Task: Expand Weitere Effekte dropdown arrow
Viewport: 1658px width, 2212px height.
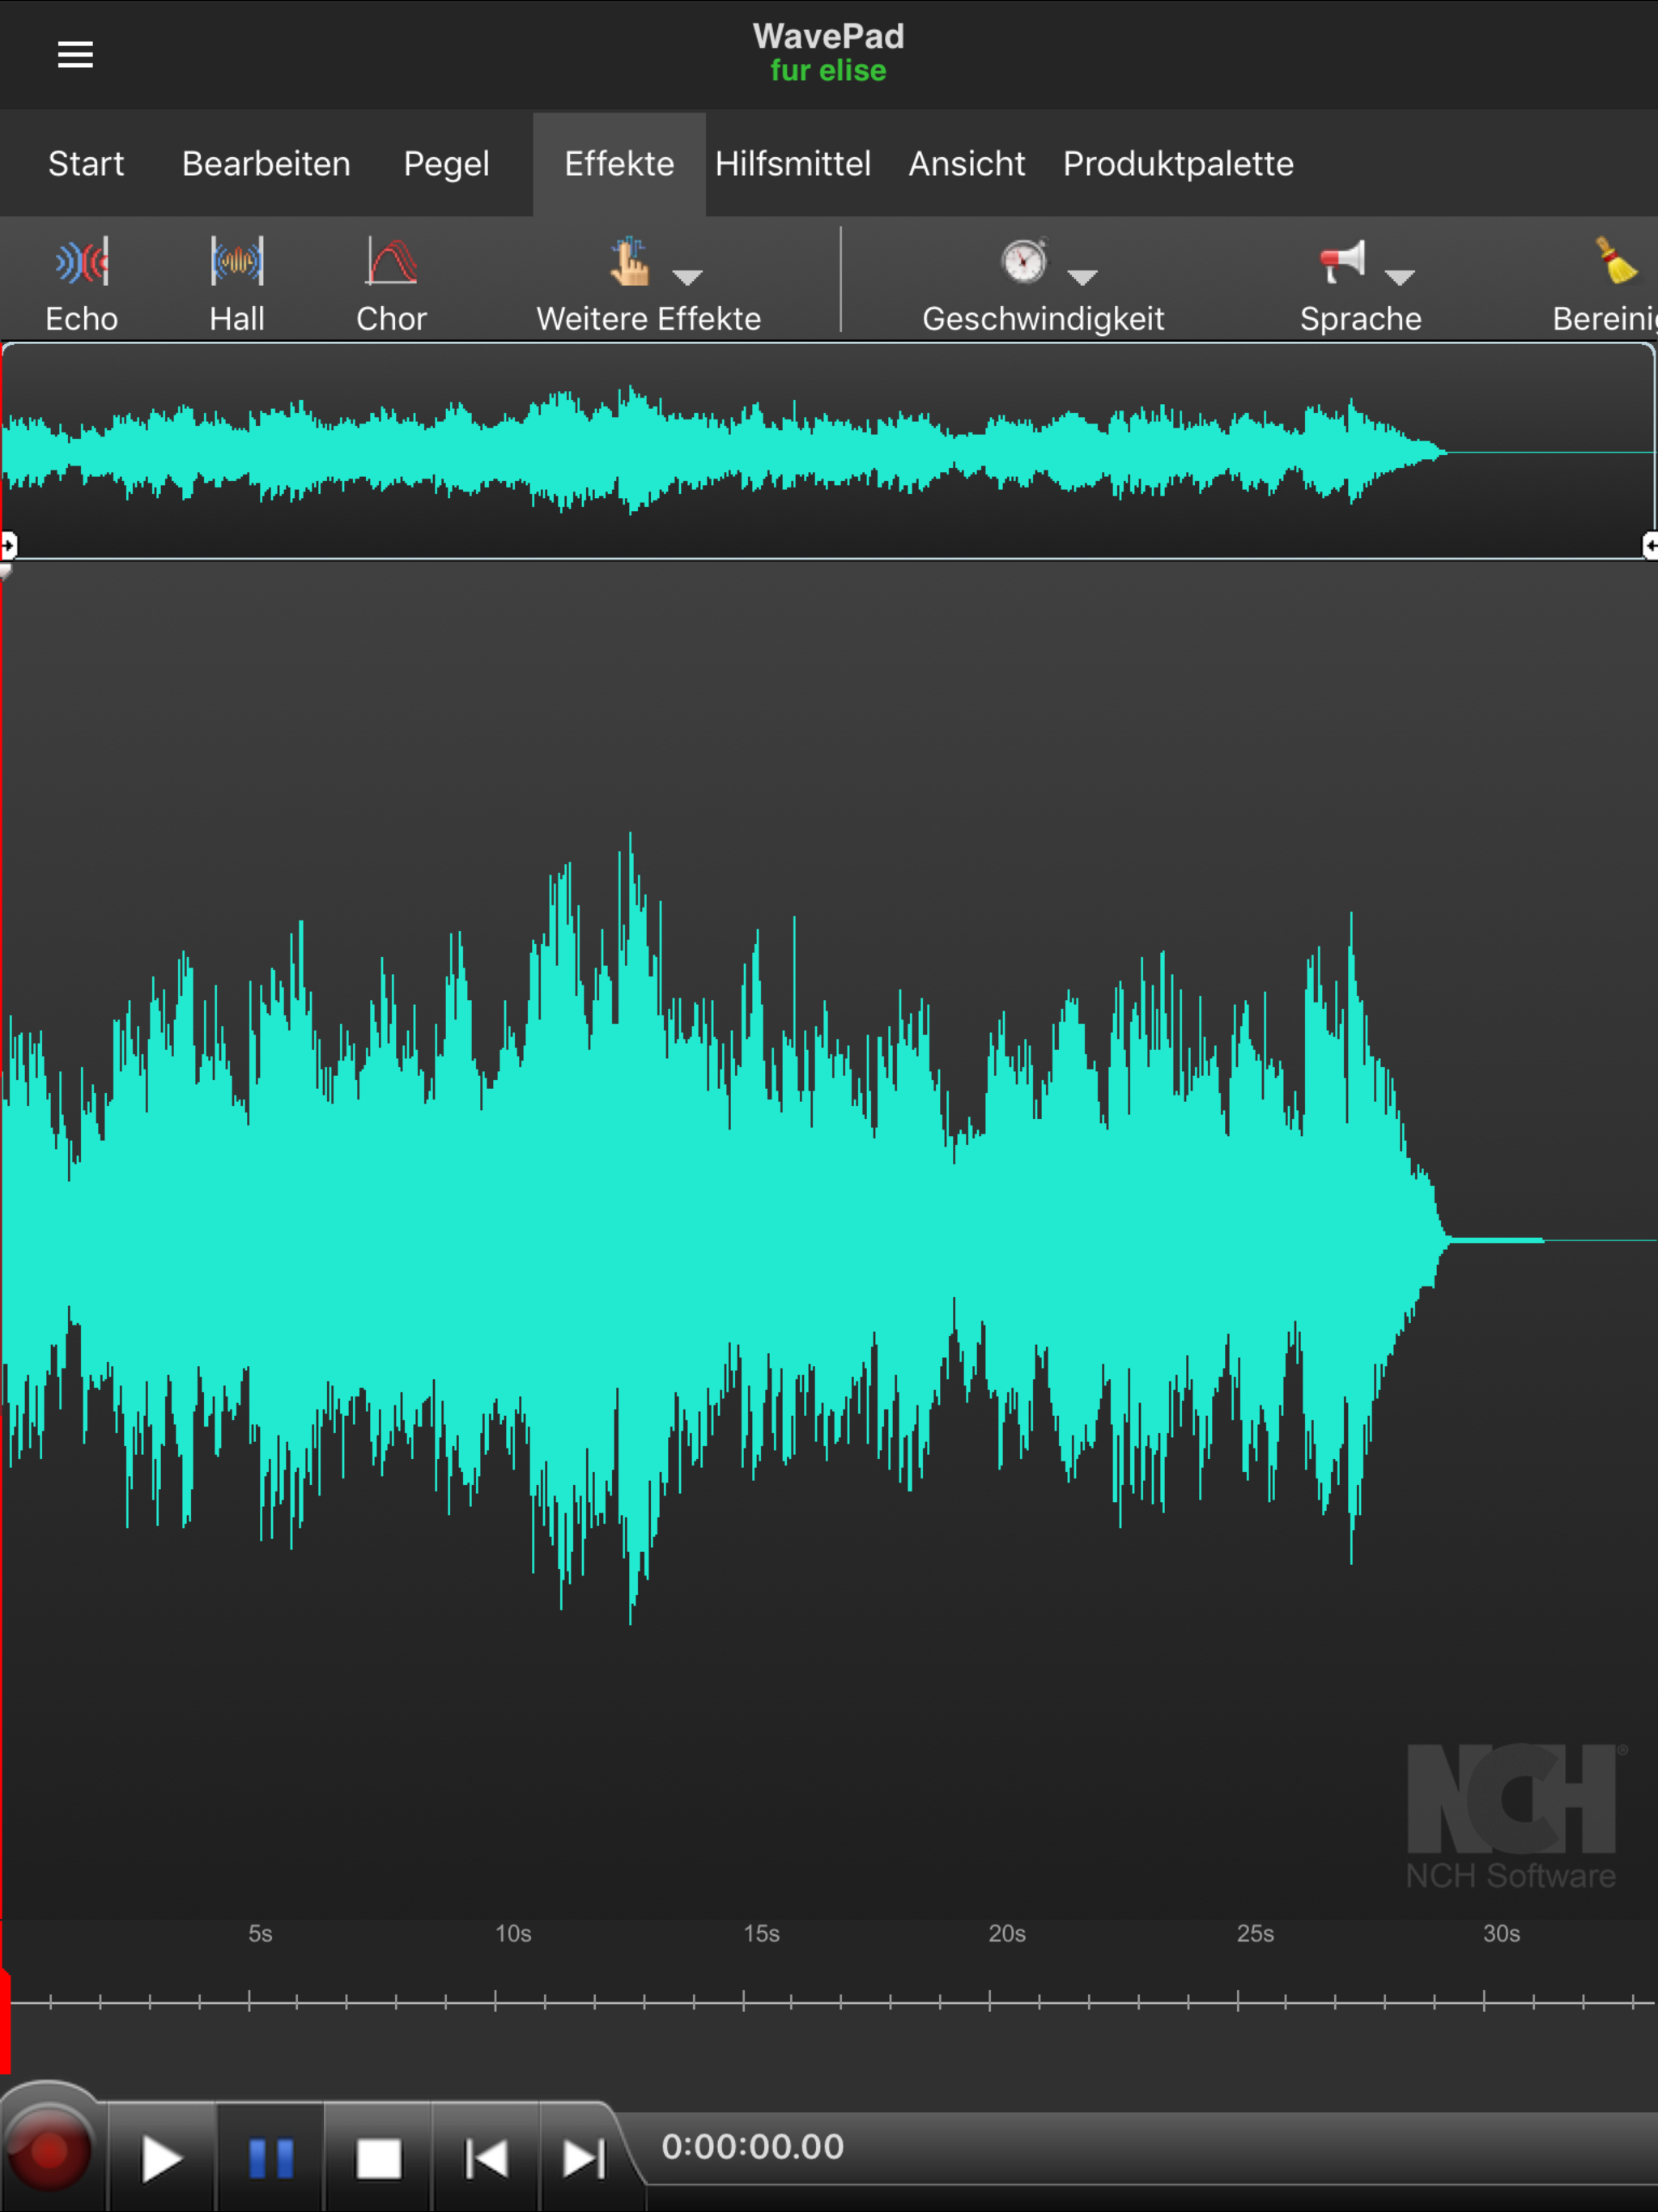Action: pyautogui.click(x=688, y=276)
